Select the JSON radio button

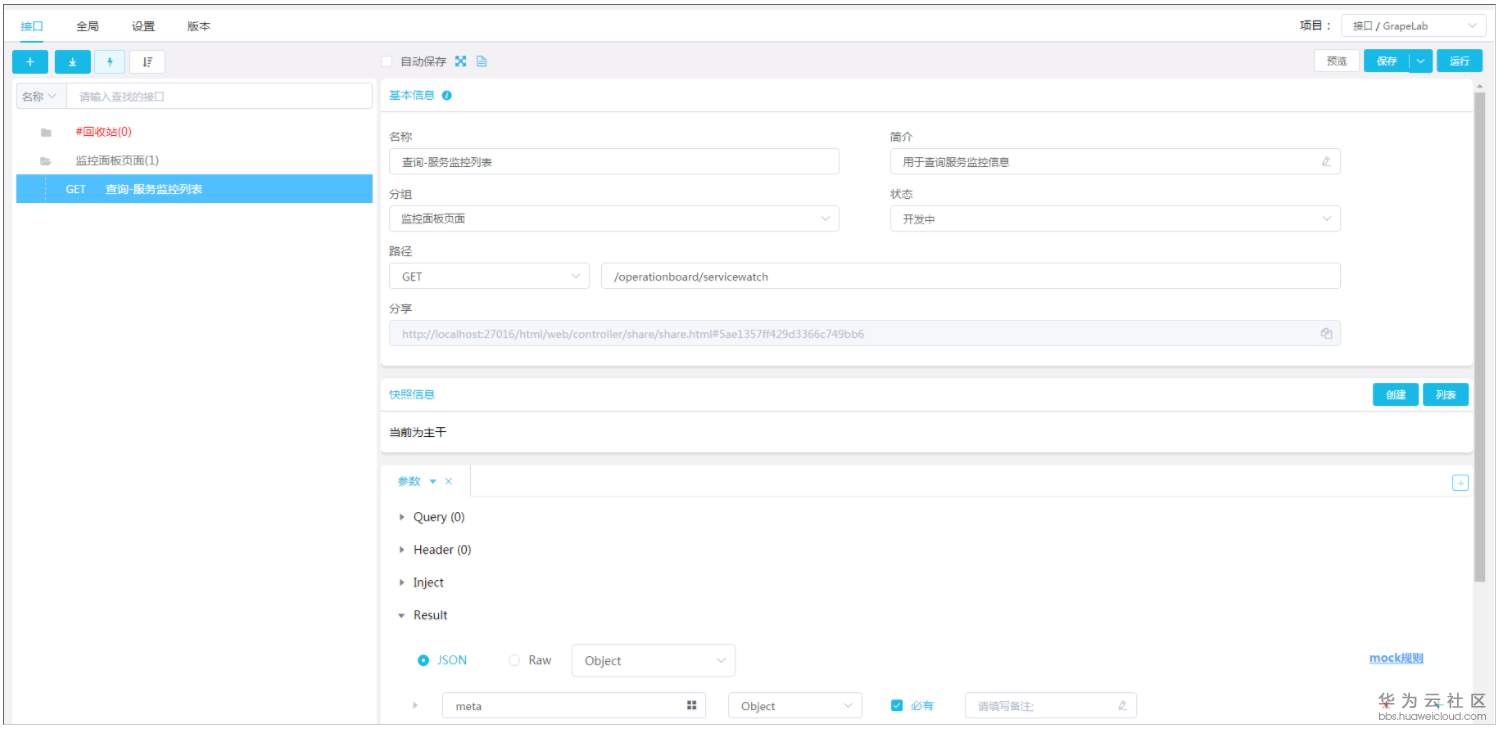coord(423,660)
